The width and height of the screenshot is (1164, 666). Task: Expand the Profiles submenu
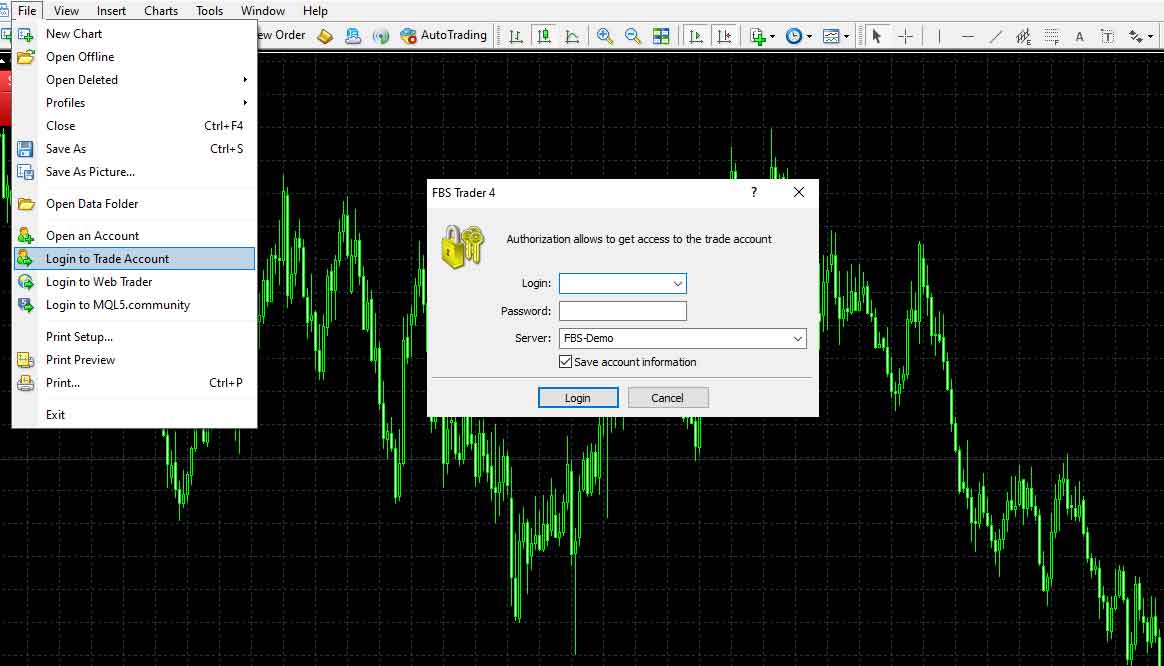(x=134, y=102)
